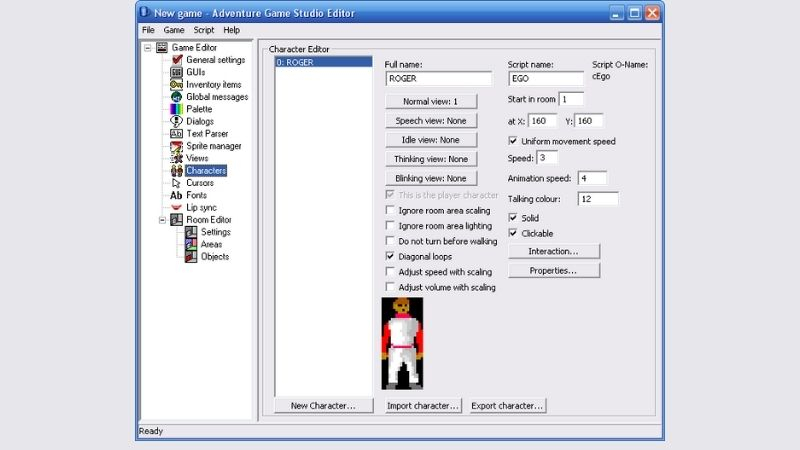800x450 pixels.
Task: Click the Dialogs speech bubble icon
Action: tap(177, 121)
